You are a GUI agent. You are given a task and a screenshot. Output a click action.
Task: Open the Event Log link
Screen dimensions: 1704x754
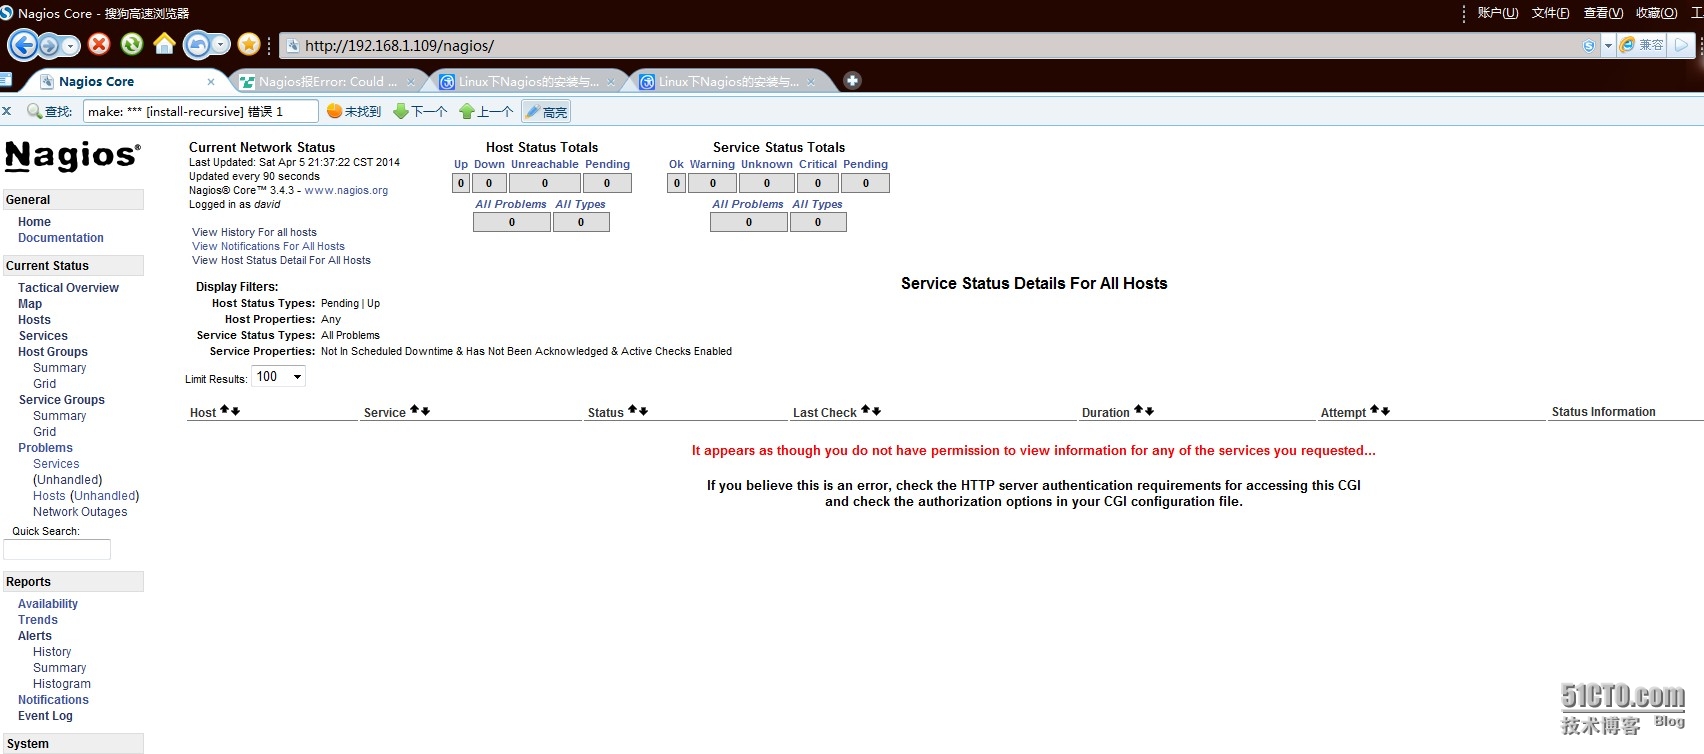[45, 716]
